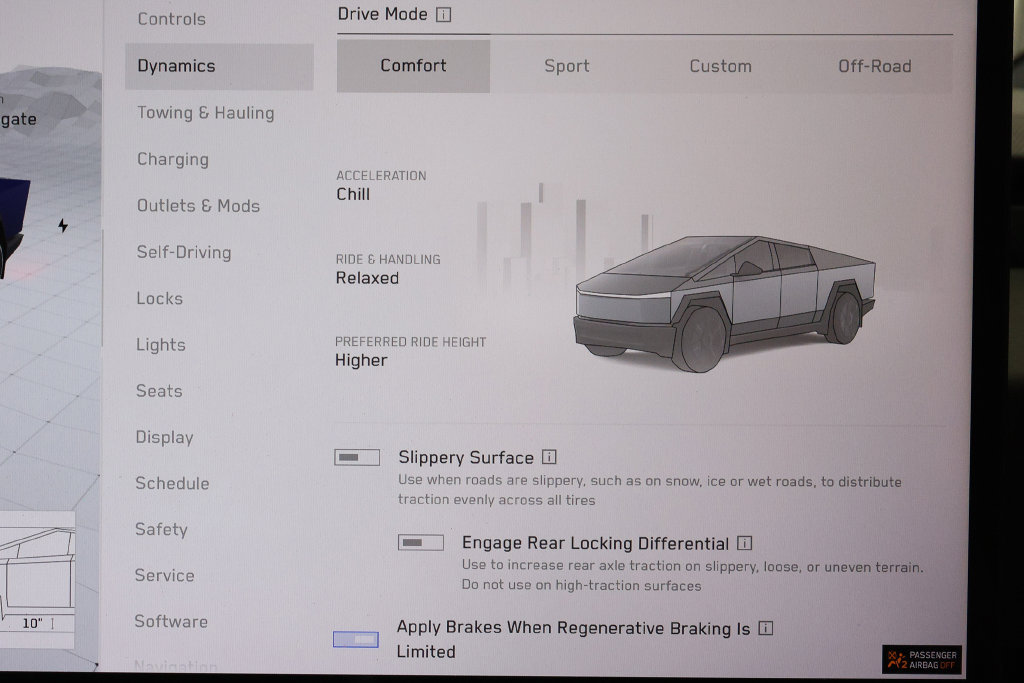Open the Seats menu
This screenshot has width=1024, height=683.
click(159, 391)
